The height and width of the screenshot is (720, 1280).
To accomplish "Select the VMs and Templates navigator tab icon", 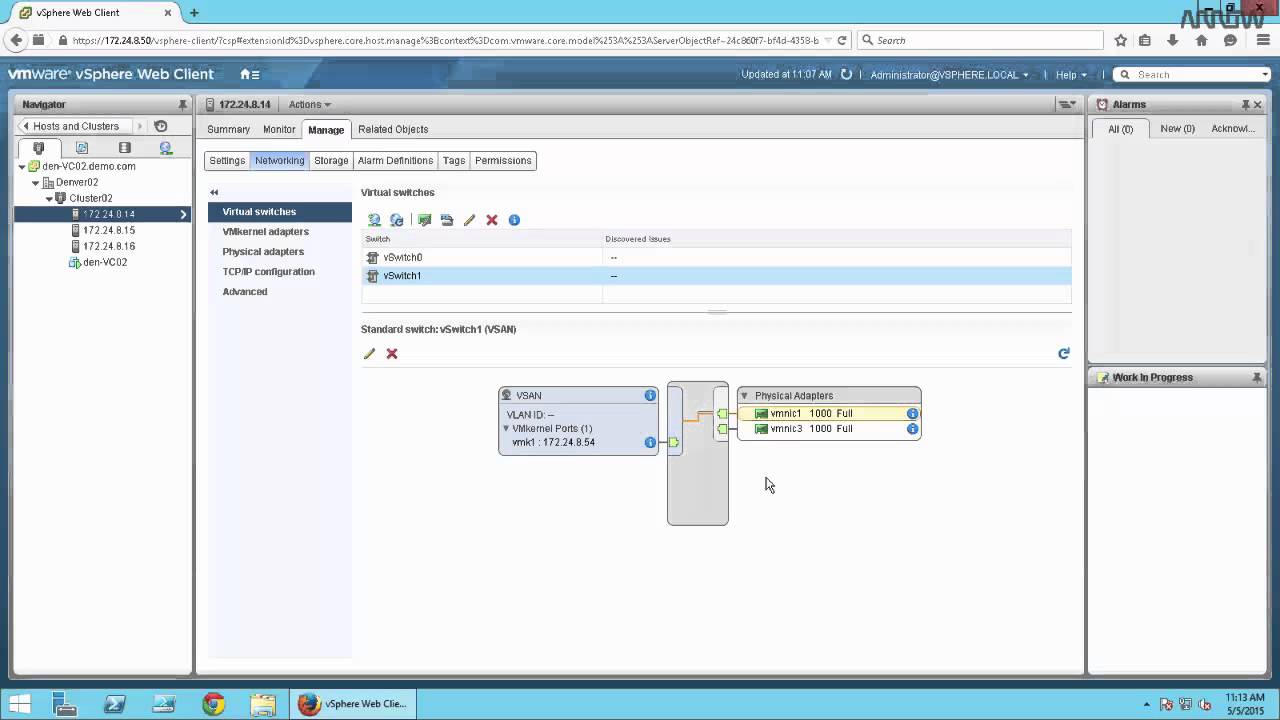I will tap(82, 148).
